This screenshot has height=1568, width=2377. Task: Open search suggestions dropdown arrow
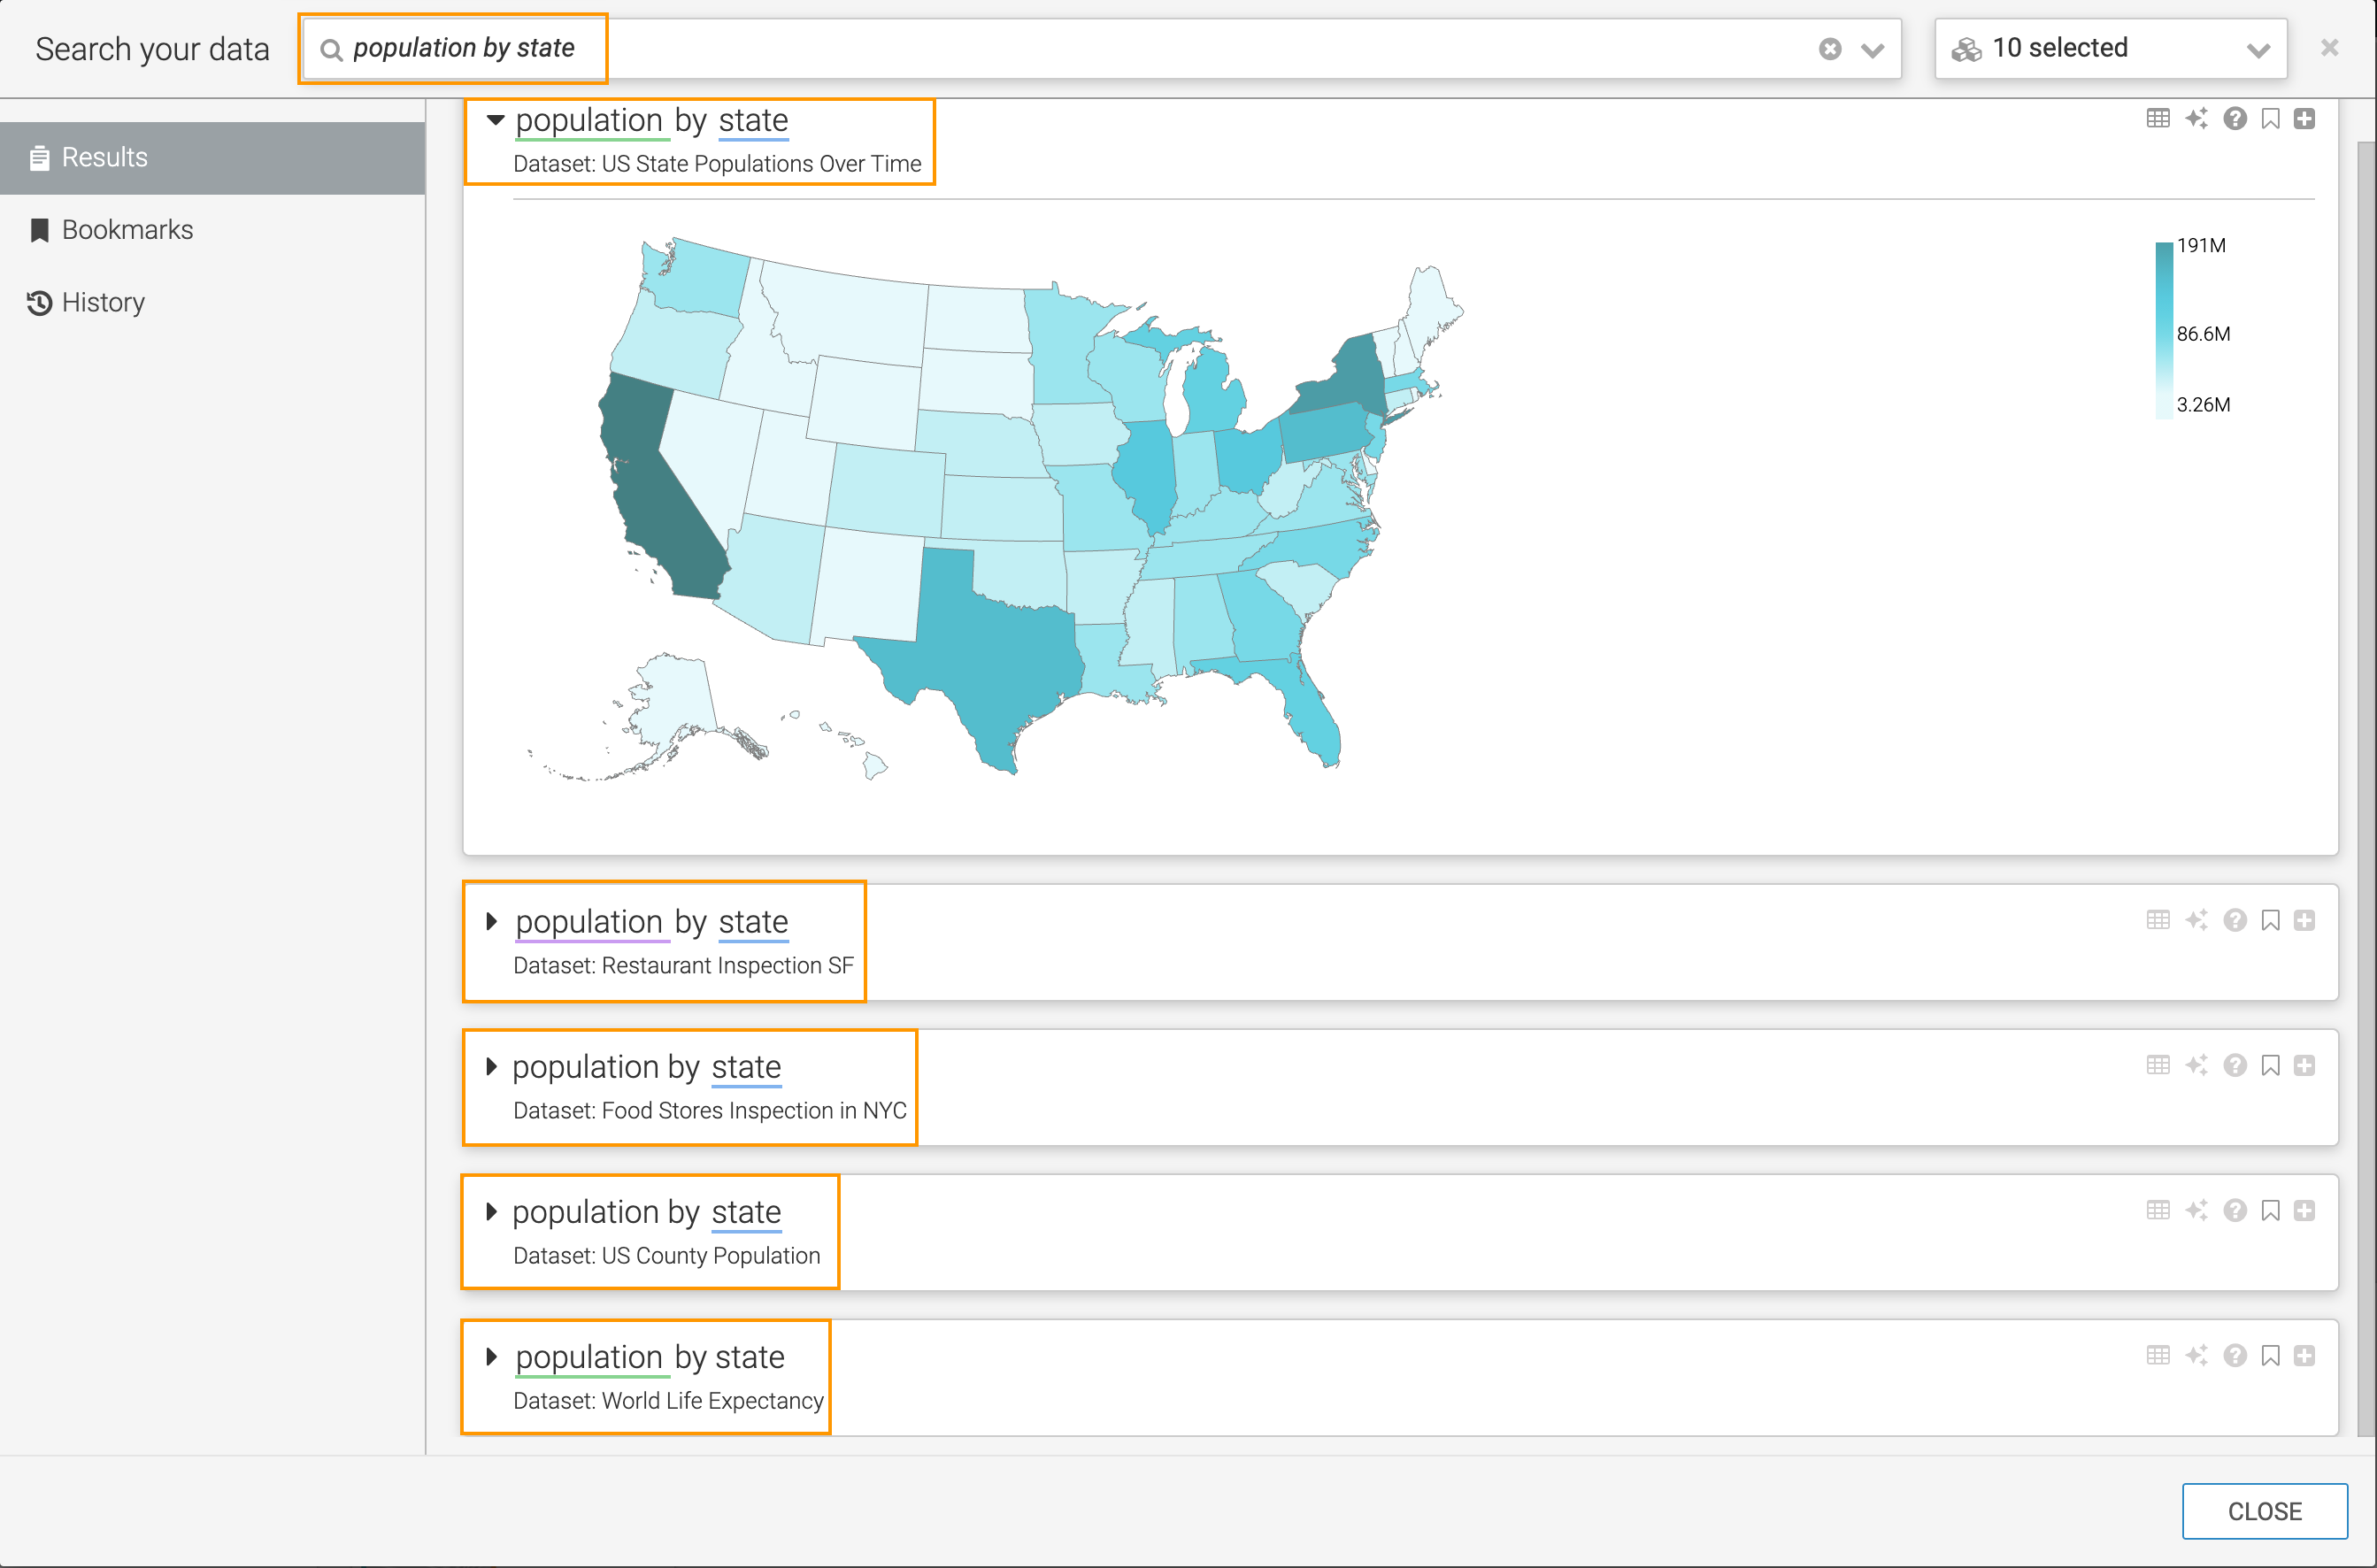pos(1872,50)
